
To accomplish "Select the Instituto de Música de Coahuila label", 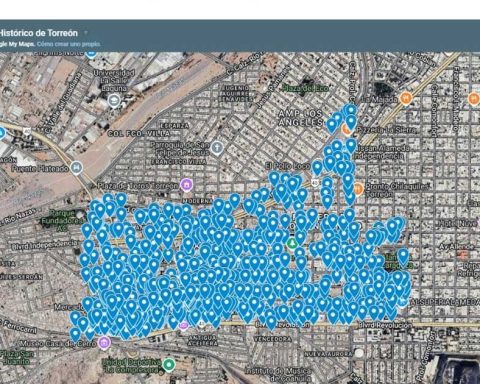I will coord(278,374).
